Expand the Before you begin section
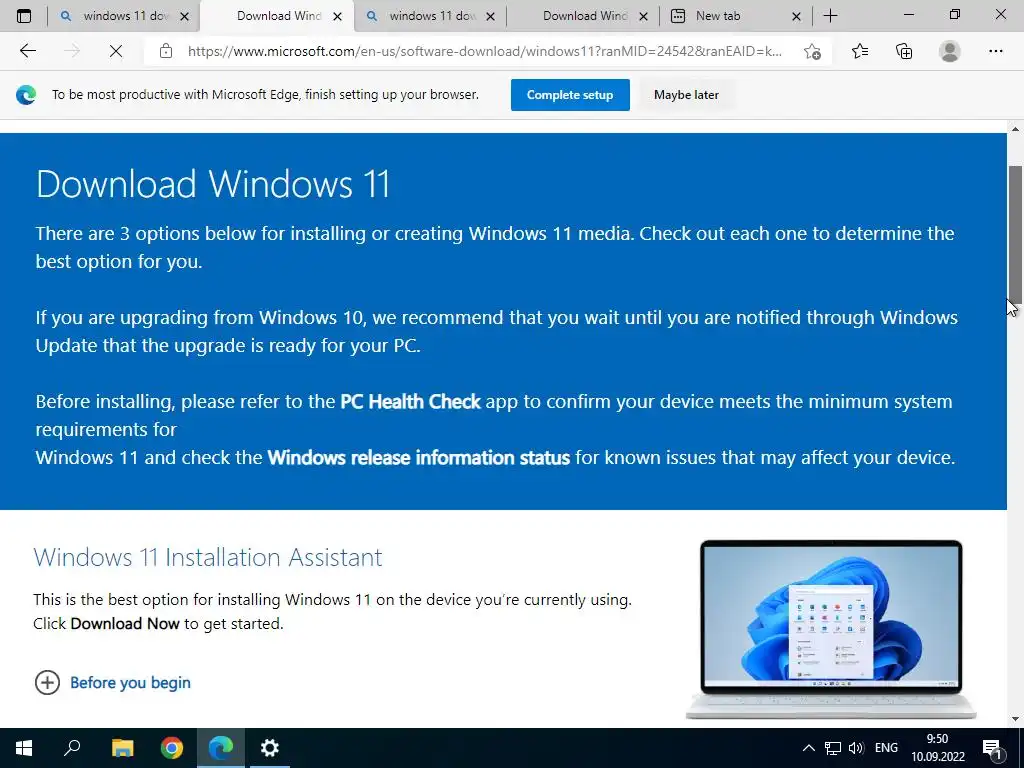 pyautogui.click(x=112, y=682)
